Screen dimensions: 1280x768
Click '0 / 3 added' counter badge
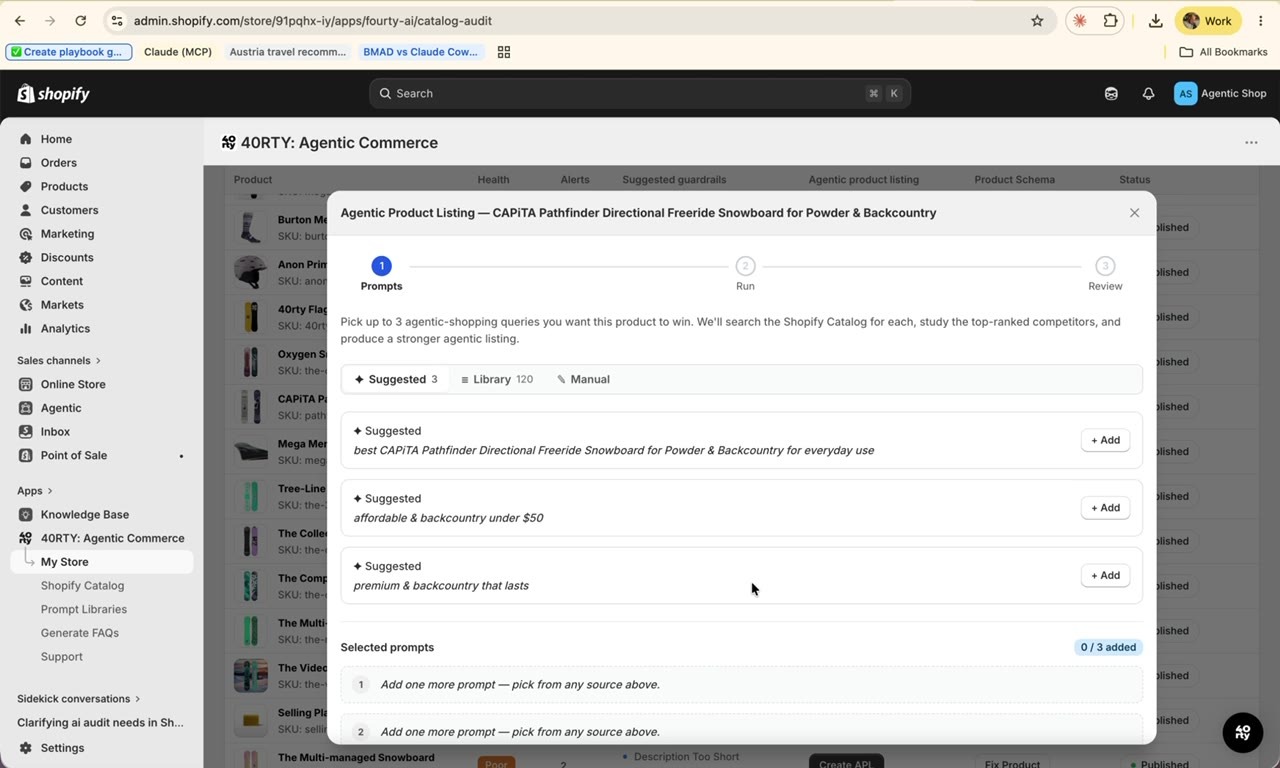click(x=1108, y=647)
